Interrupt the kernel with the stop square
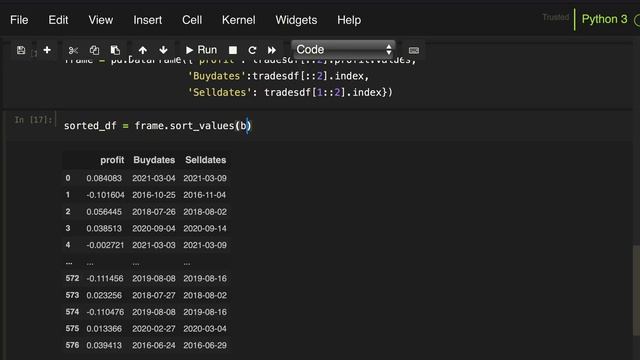The image size is (640, 360). [233, 50]
